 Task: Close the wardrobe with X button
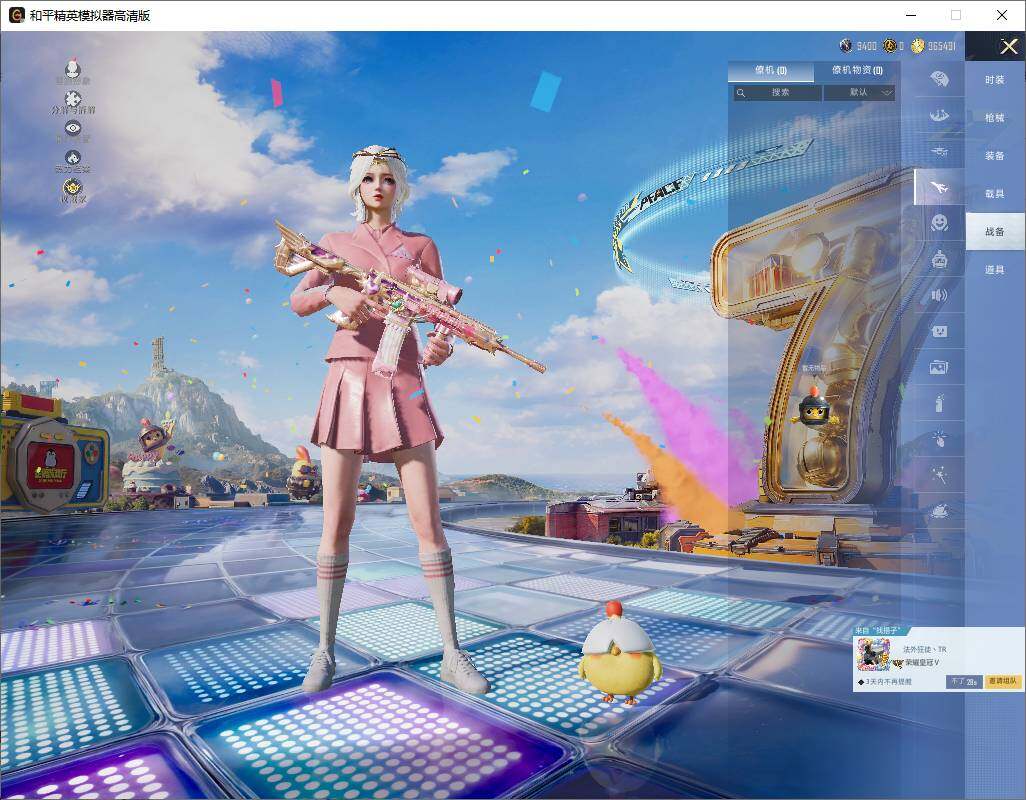[x=1008, y=46]
